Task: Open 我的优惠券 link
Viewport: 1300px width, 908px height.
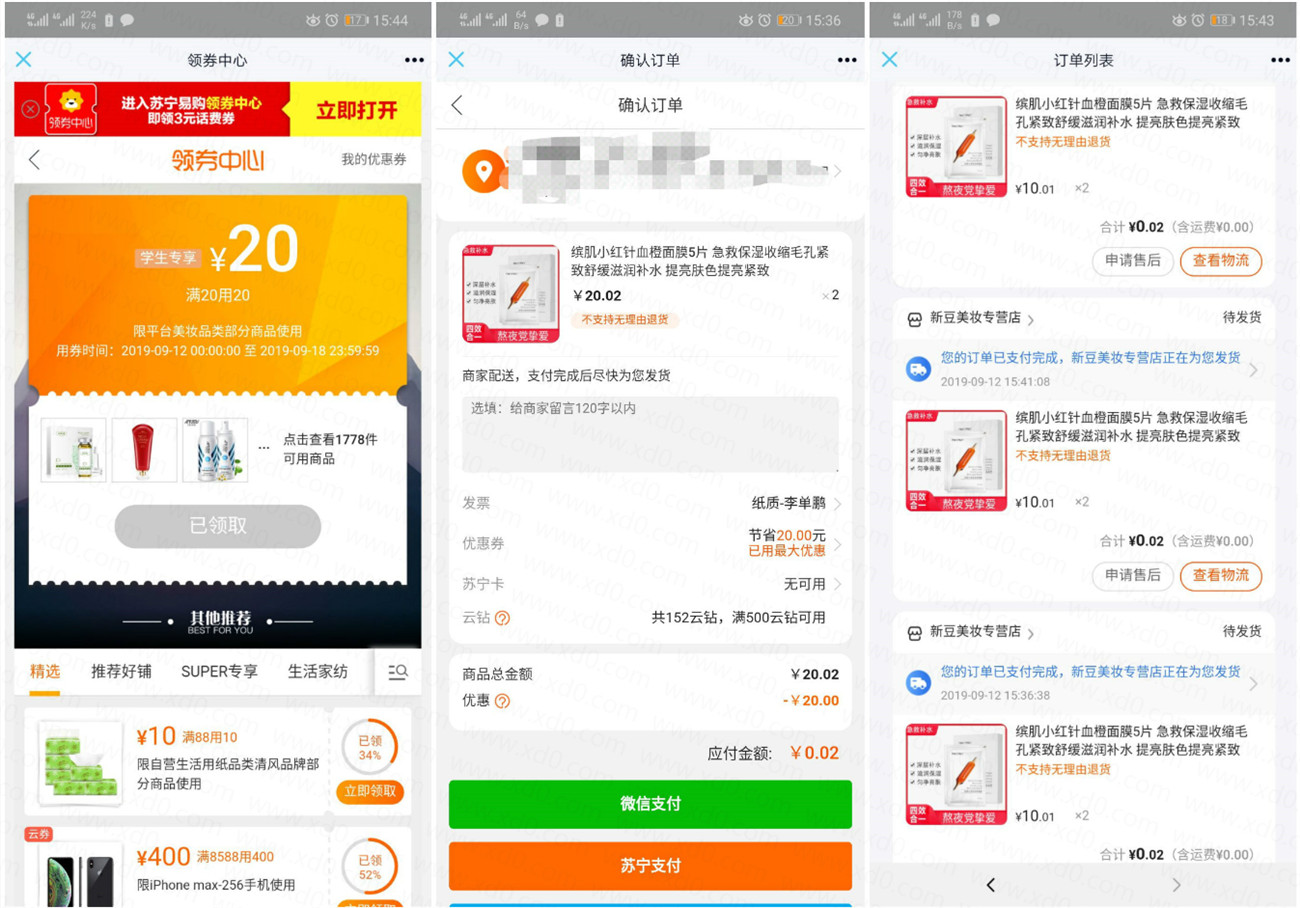Action: tap(374, 159)
